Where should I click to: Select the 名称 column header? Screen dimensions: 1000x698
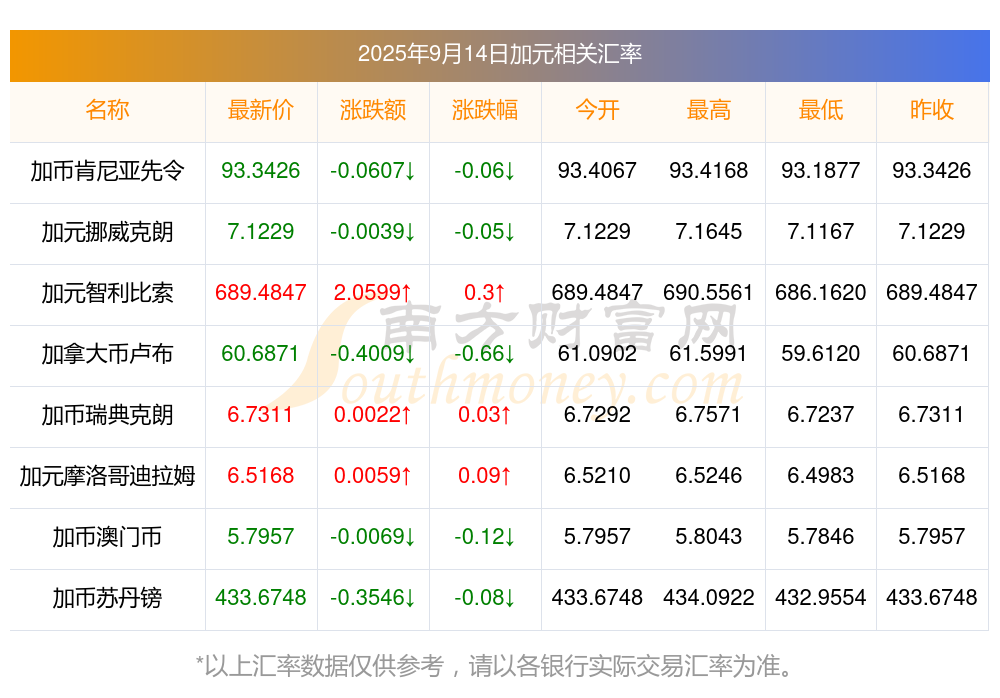[107, 110]
